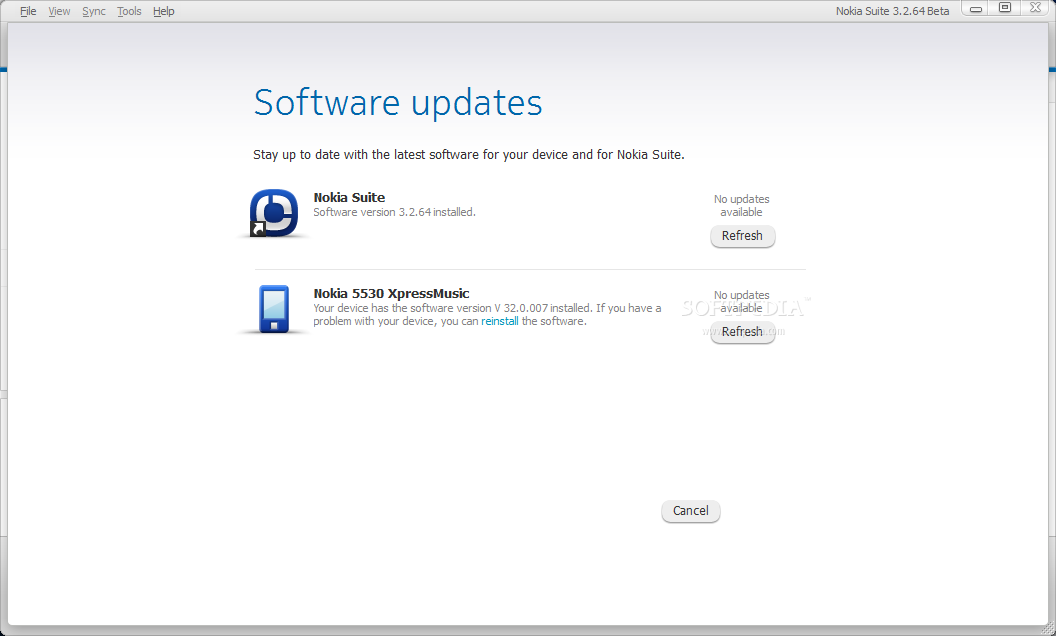
Task: Click the Nokia Suite application icon
Action: coord(273,213)
